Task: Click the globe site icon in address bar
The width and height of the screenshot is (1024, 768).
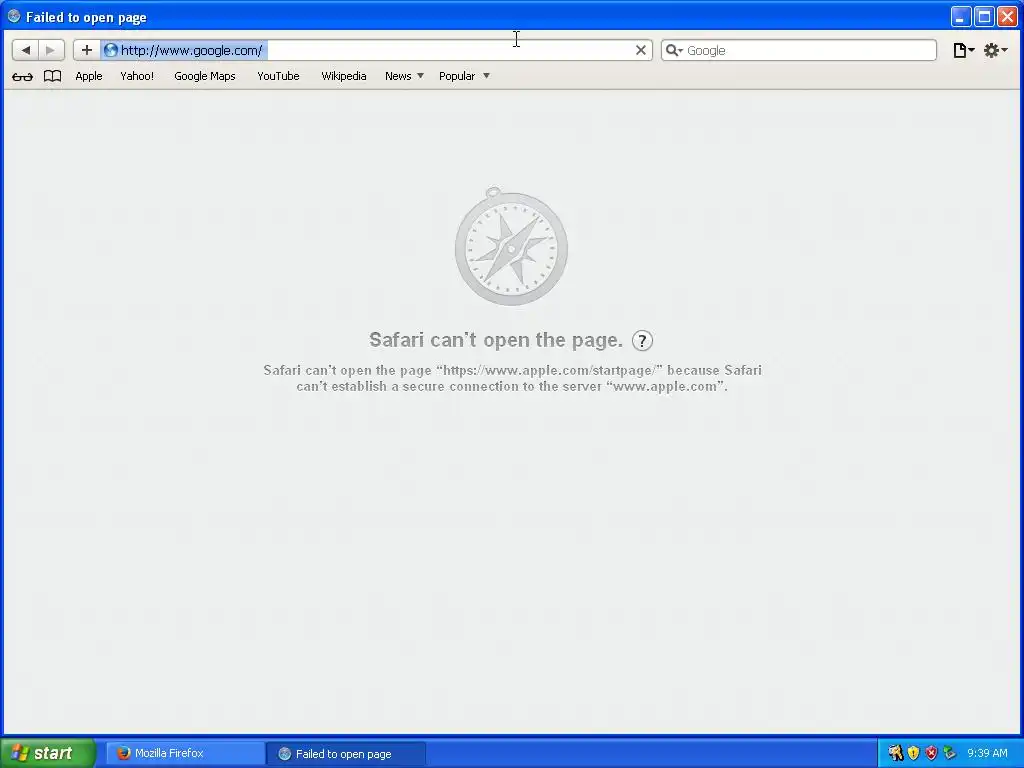Action: point(111,50)
